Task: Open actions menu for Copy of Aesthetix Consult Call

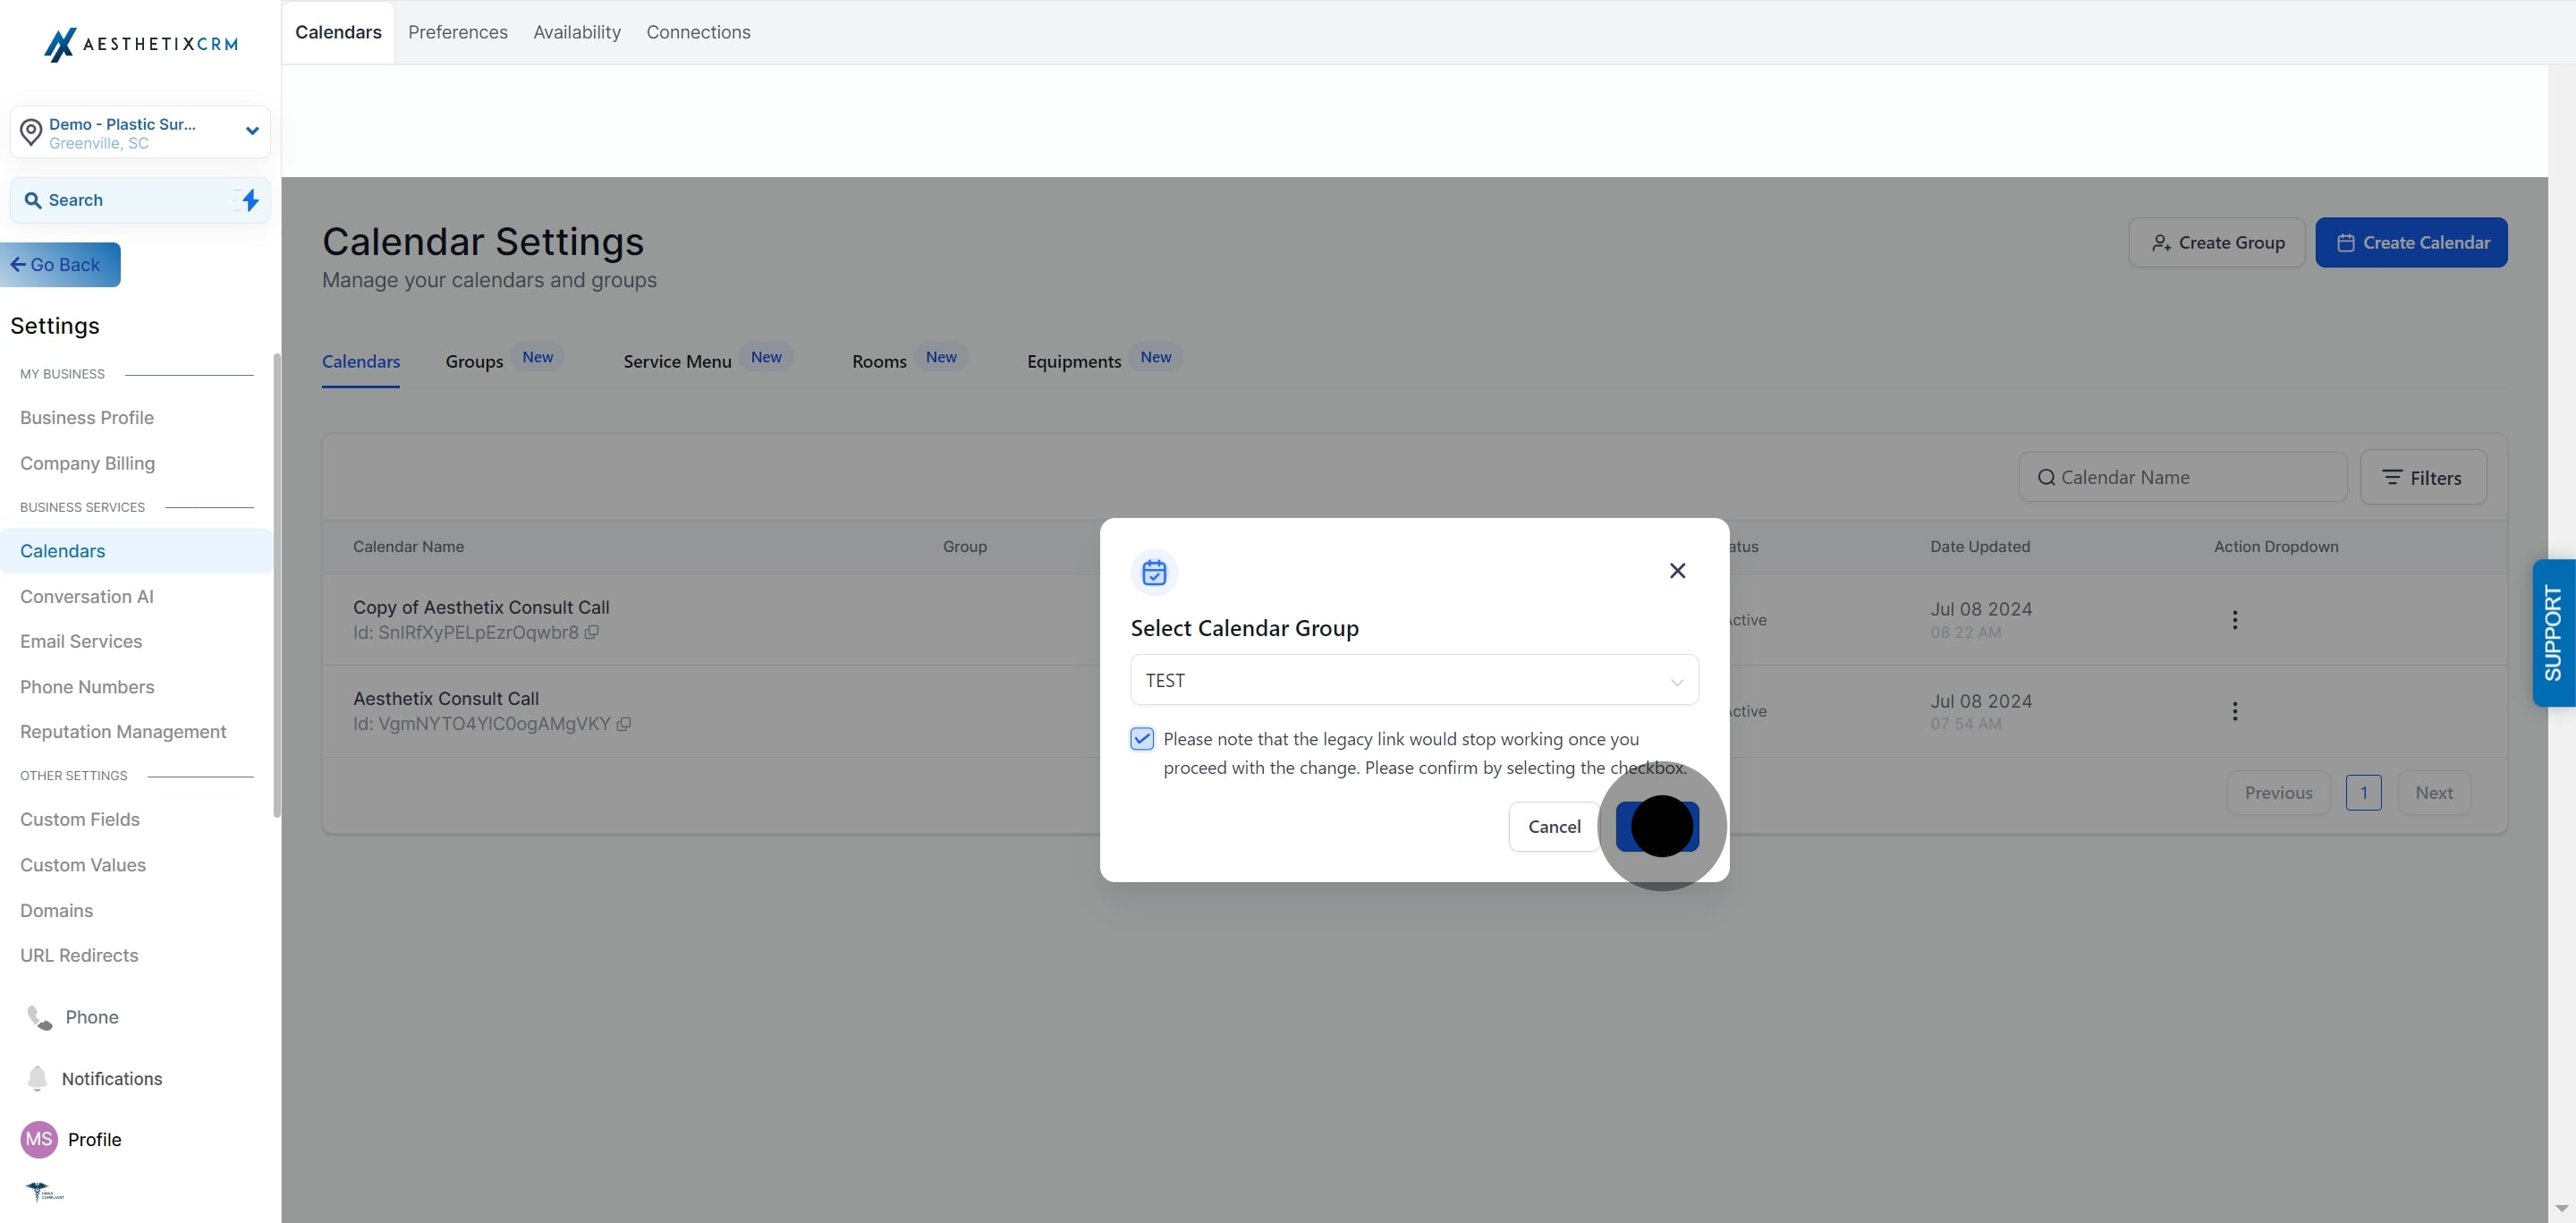Action: [x=2234, y=620]
